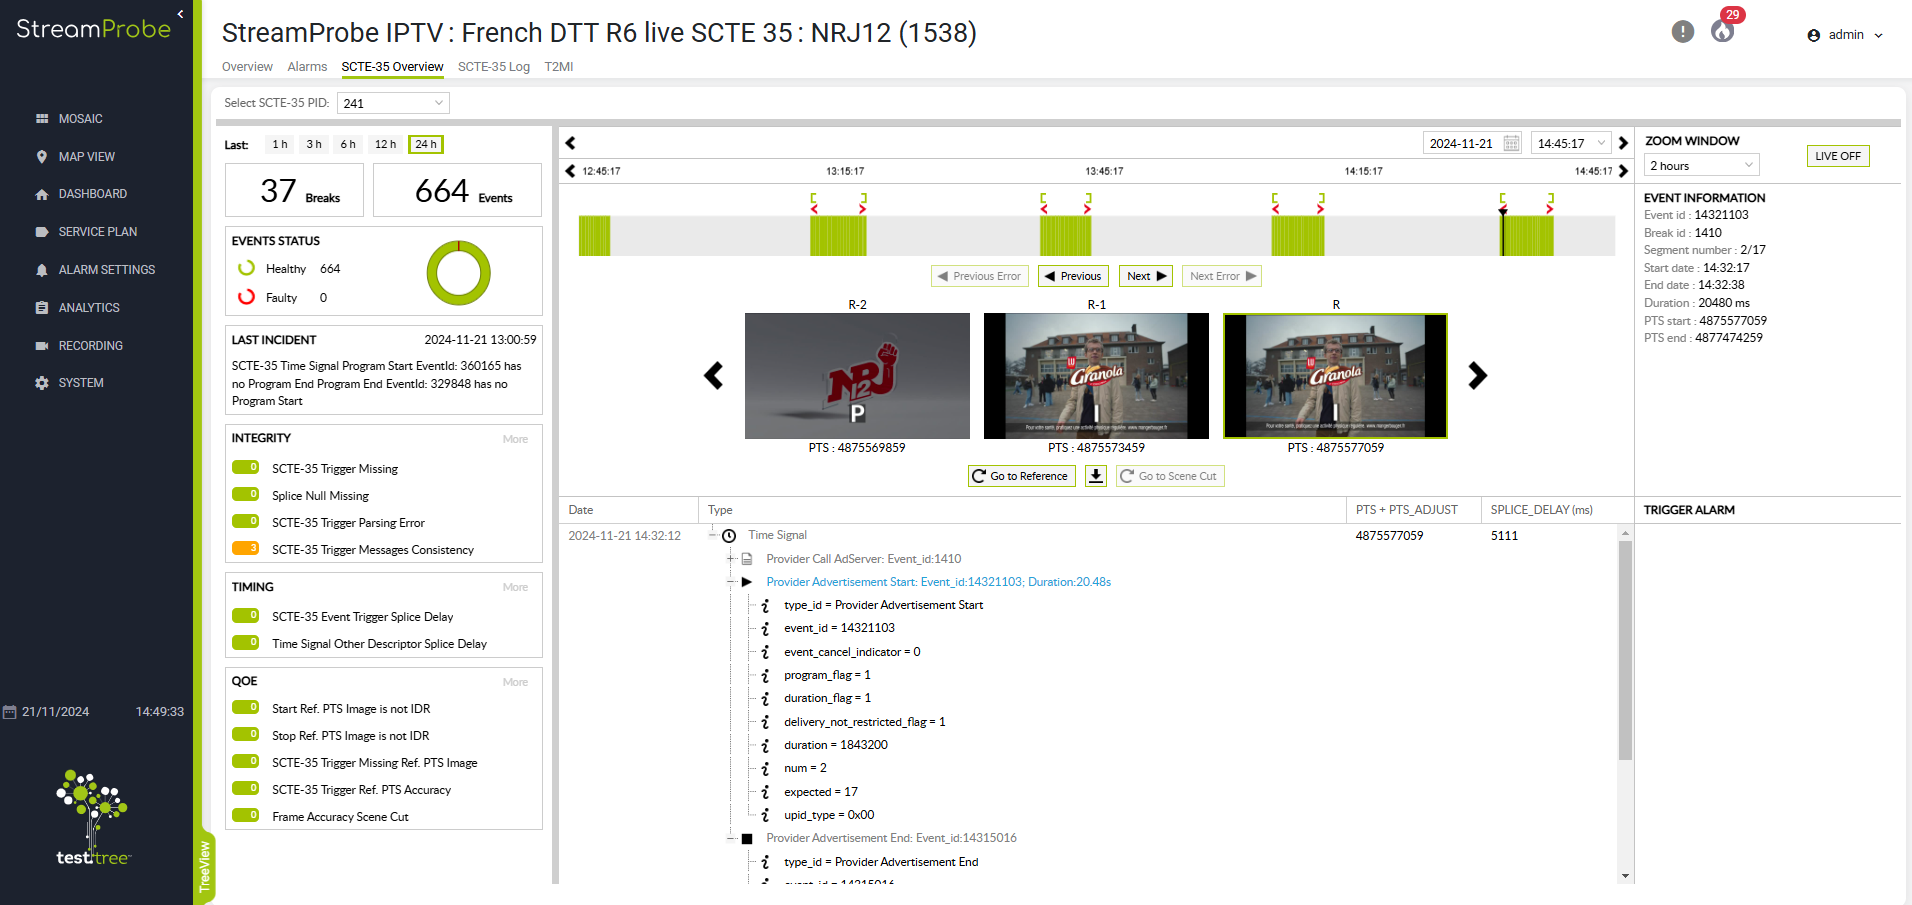Screen dimensions: 1912x905
Task: Select the 1 h time range
Action: [x=280, y=144]
